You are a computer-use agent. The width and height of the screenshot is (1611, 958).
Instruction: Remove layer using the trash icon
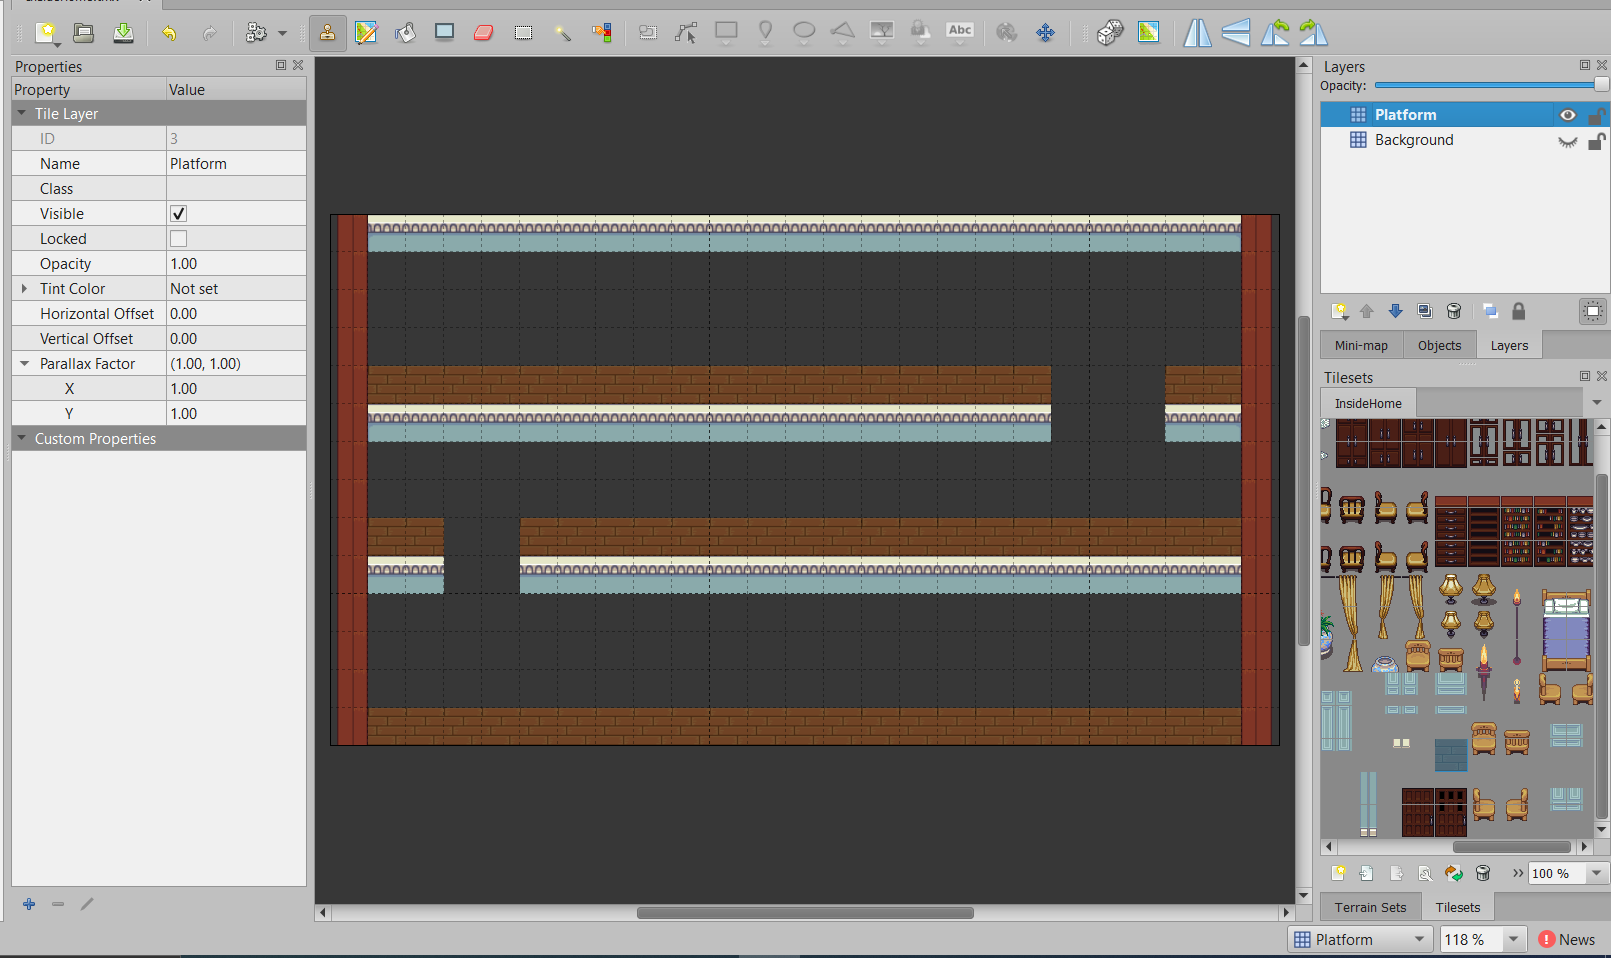point(1454,312)
